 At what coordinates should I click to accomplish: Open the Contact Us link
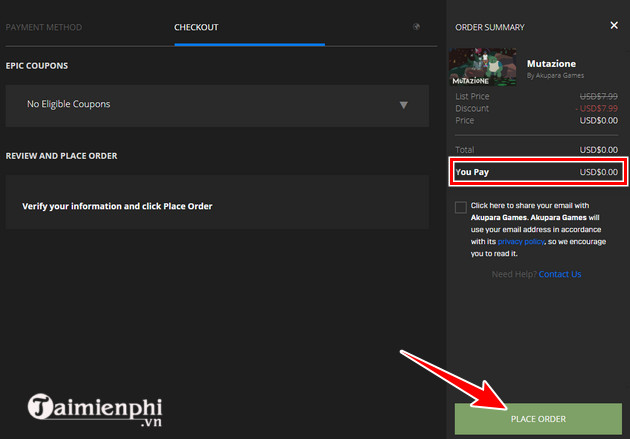(560, 274)
